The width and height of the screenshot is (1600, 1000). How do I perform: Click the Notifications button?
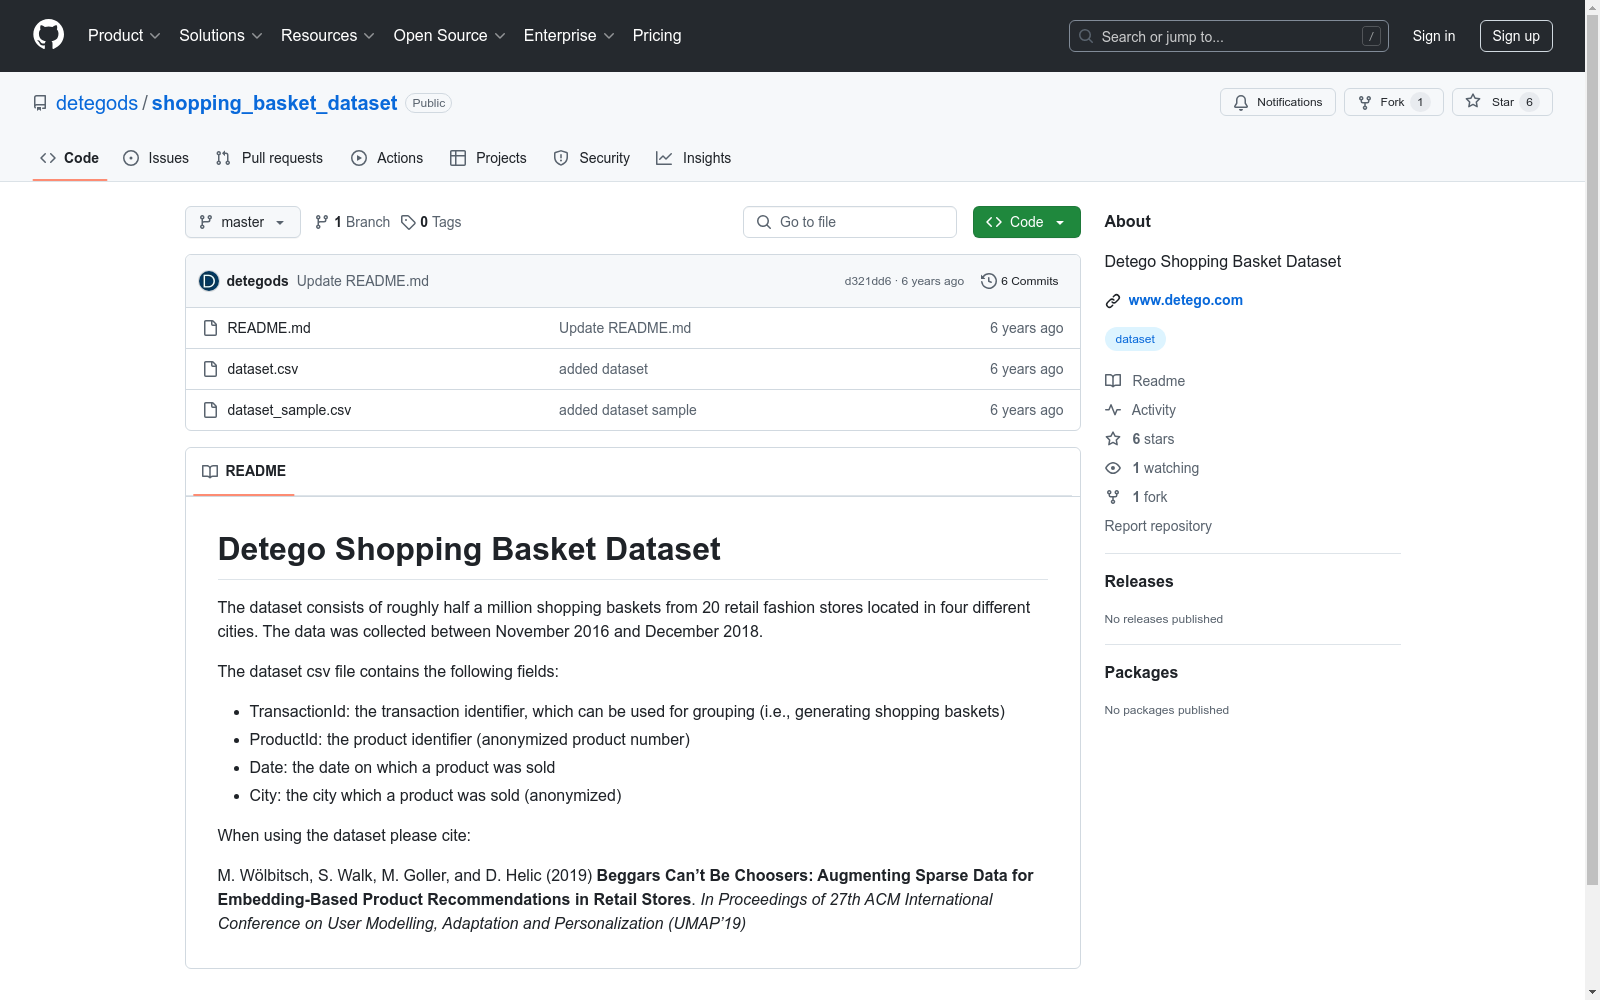(1278, 102)
